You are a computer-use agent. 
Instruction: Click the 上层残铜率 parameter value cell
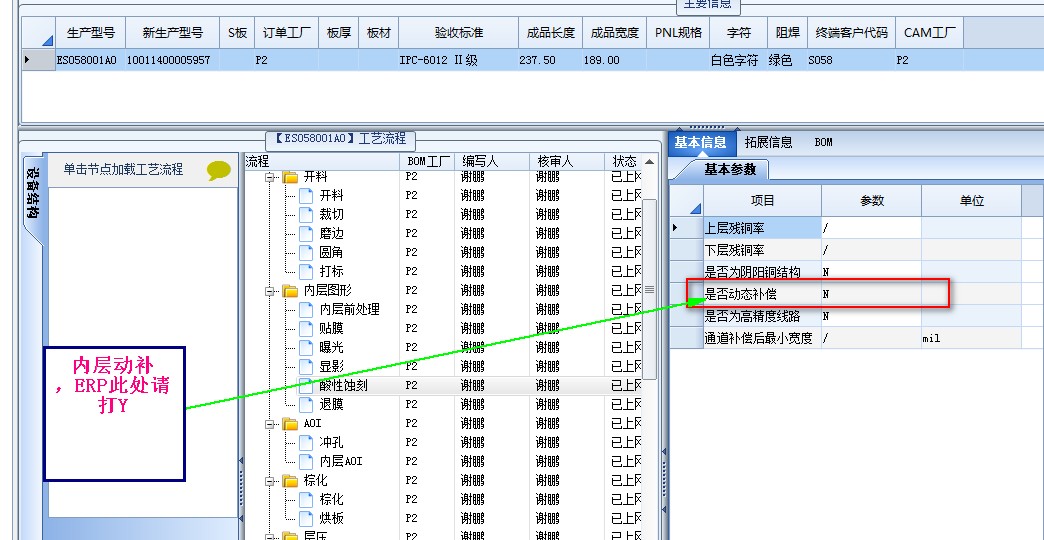(x=872, y=228)
